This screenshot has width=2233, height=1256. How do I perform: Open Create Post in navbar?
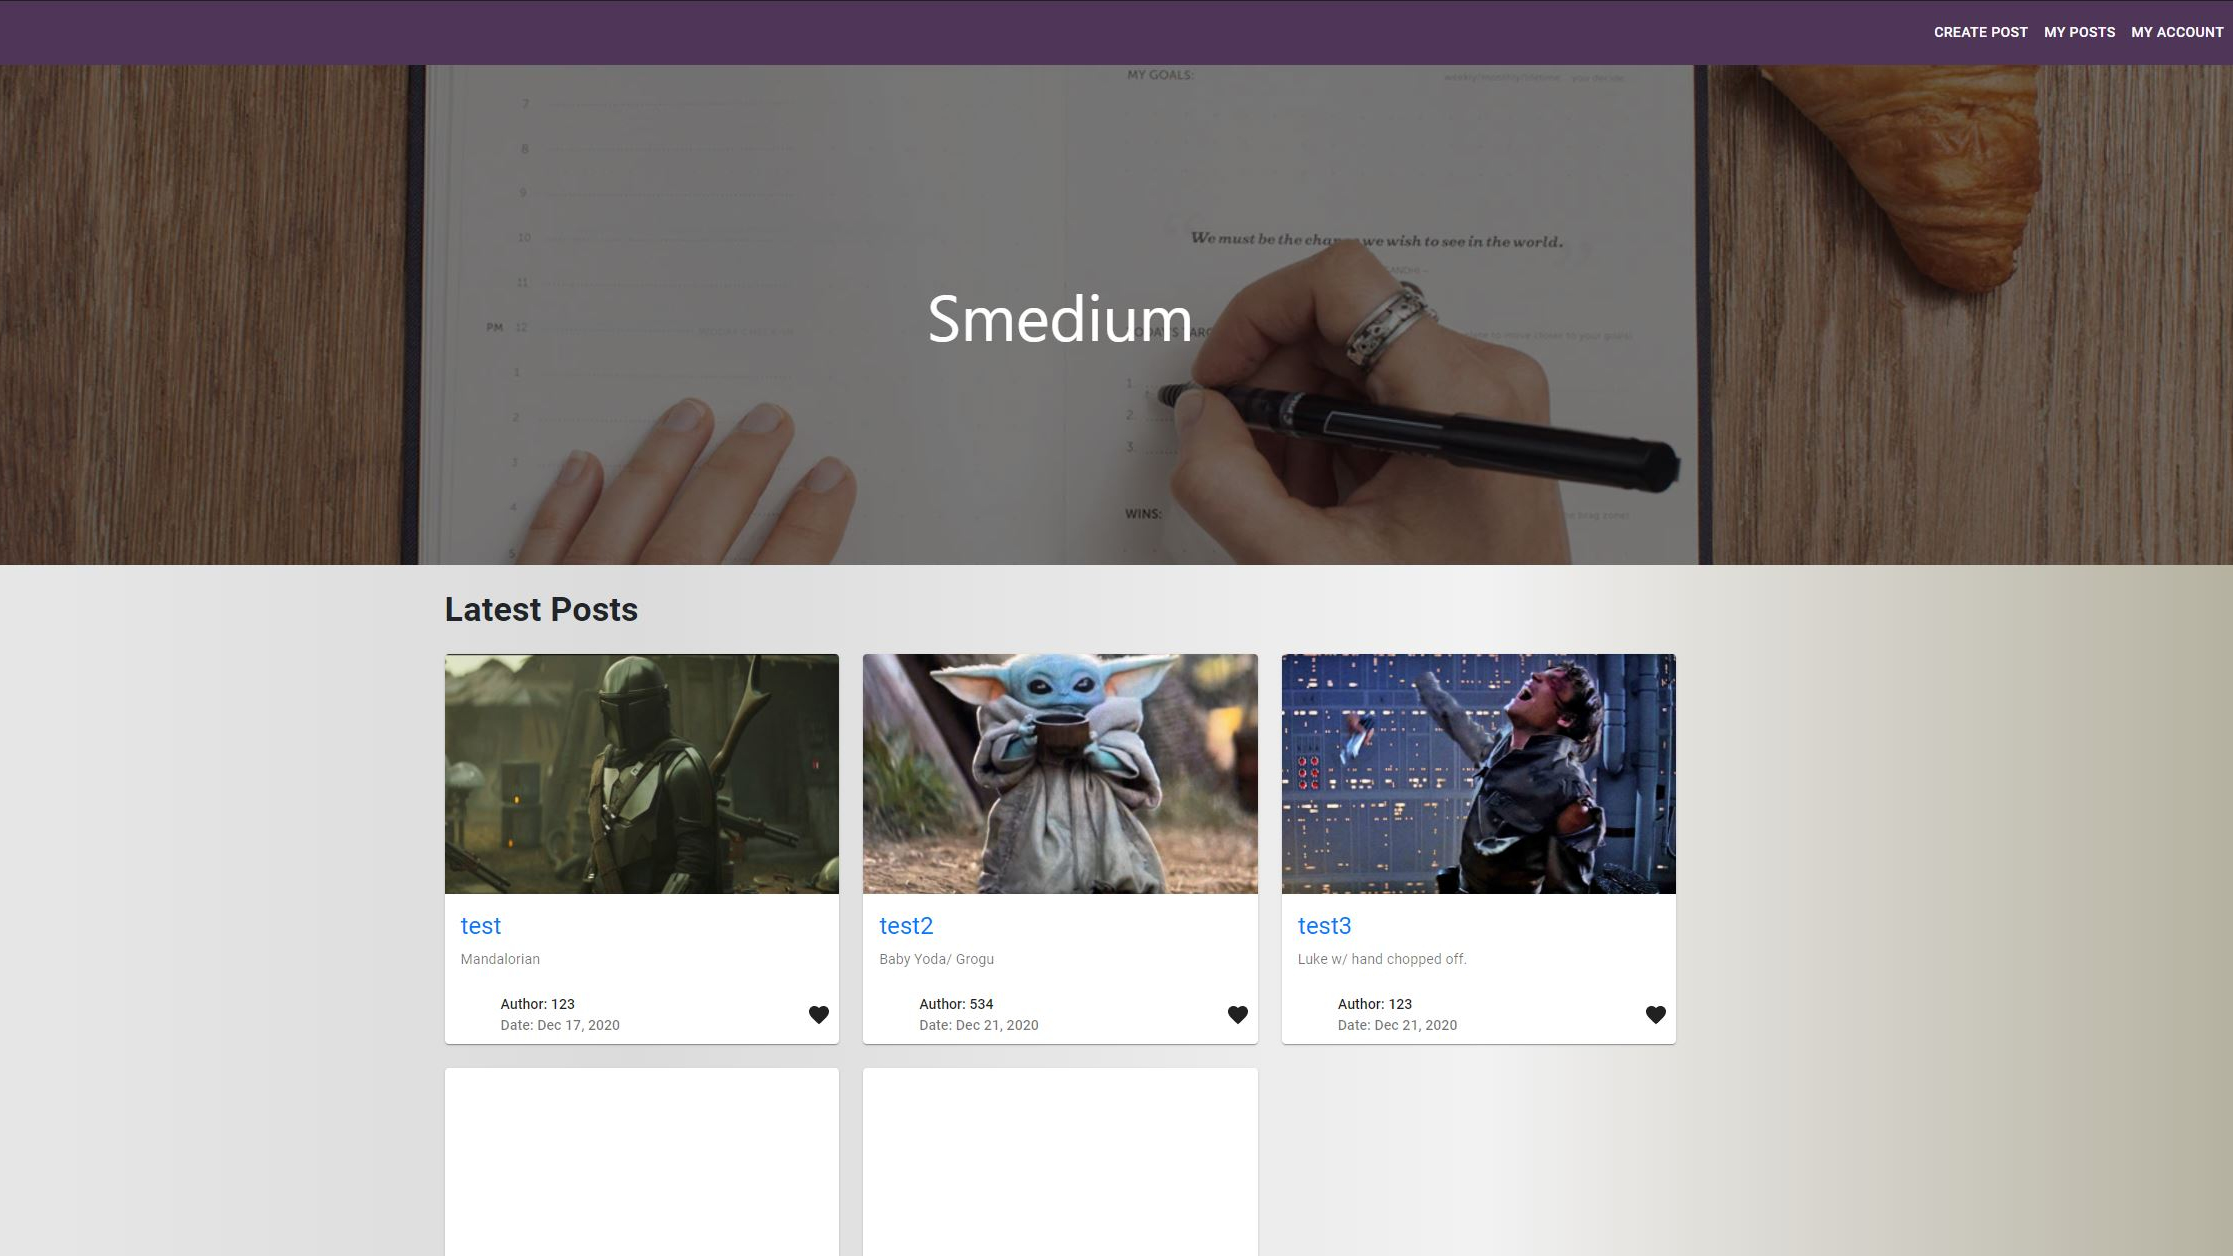click(1980, 32)
